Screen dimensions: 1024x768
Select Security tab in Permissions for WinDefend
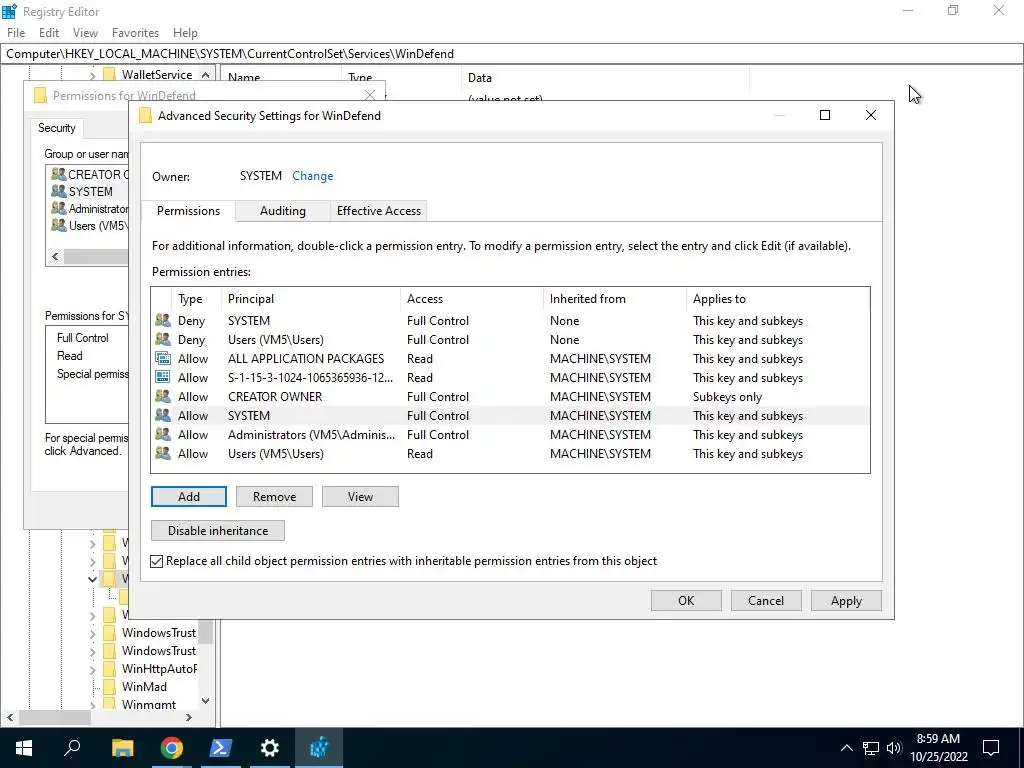click(57, 128)
